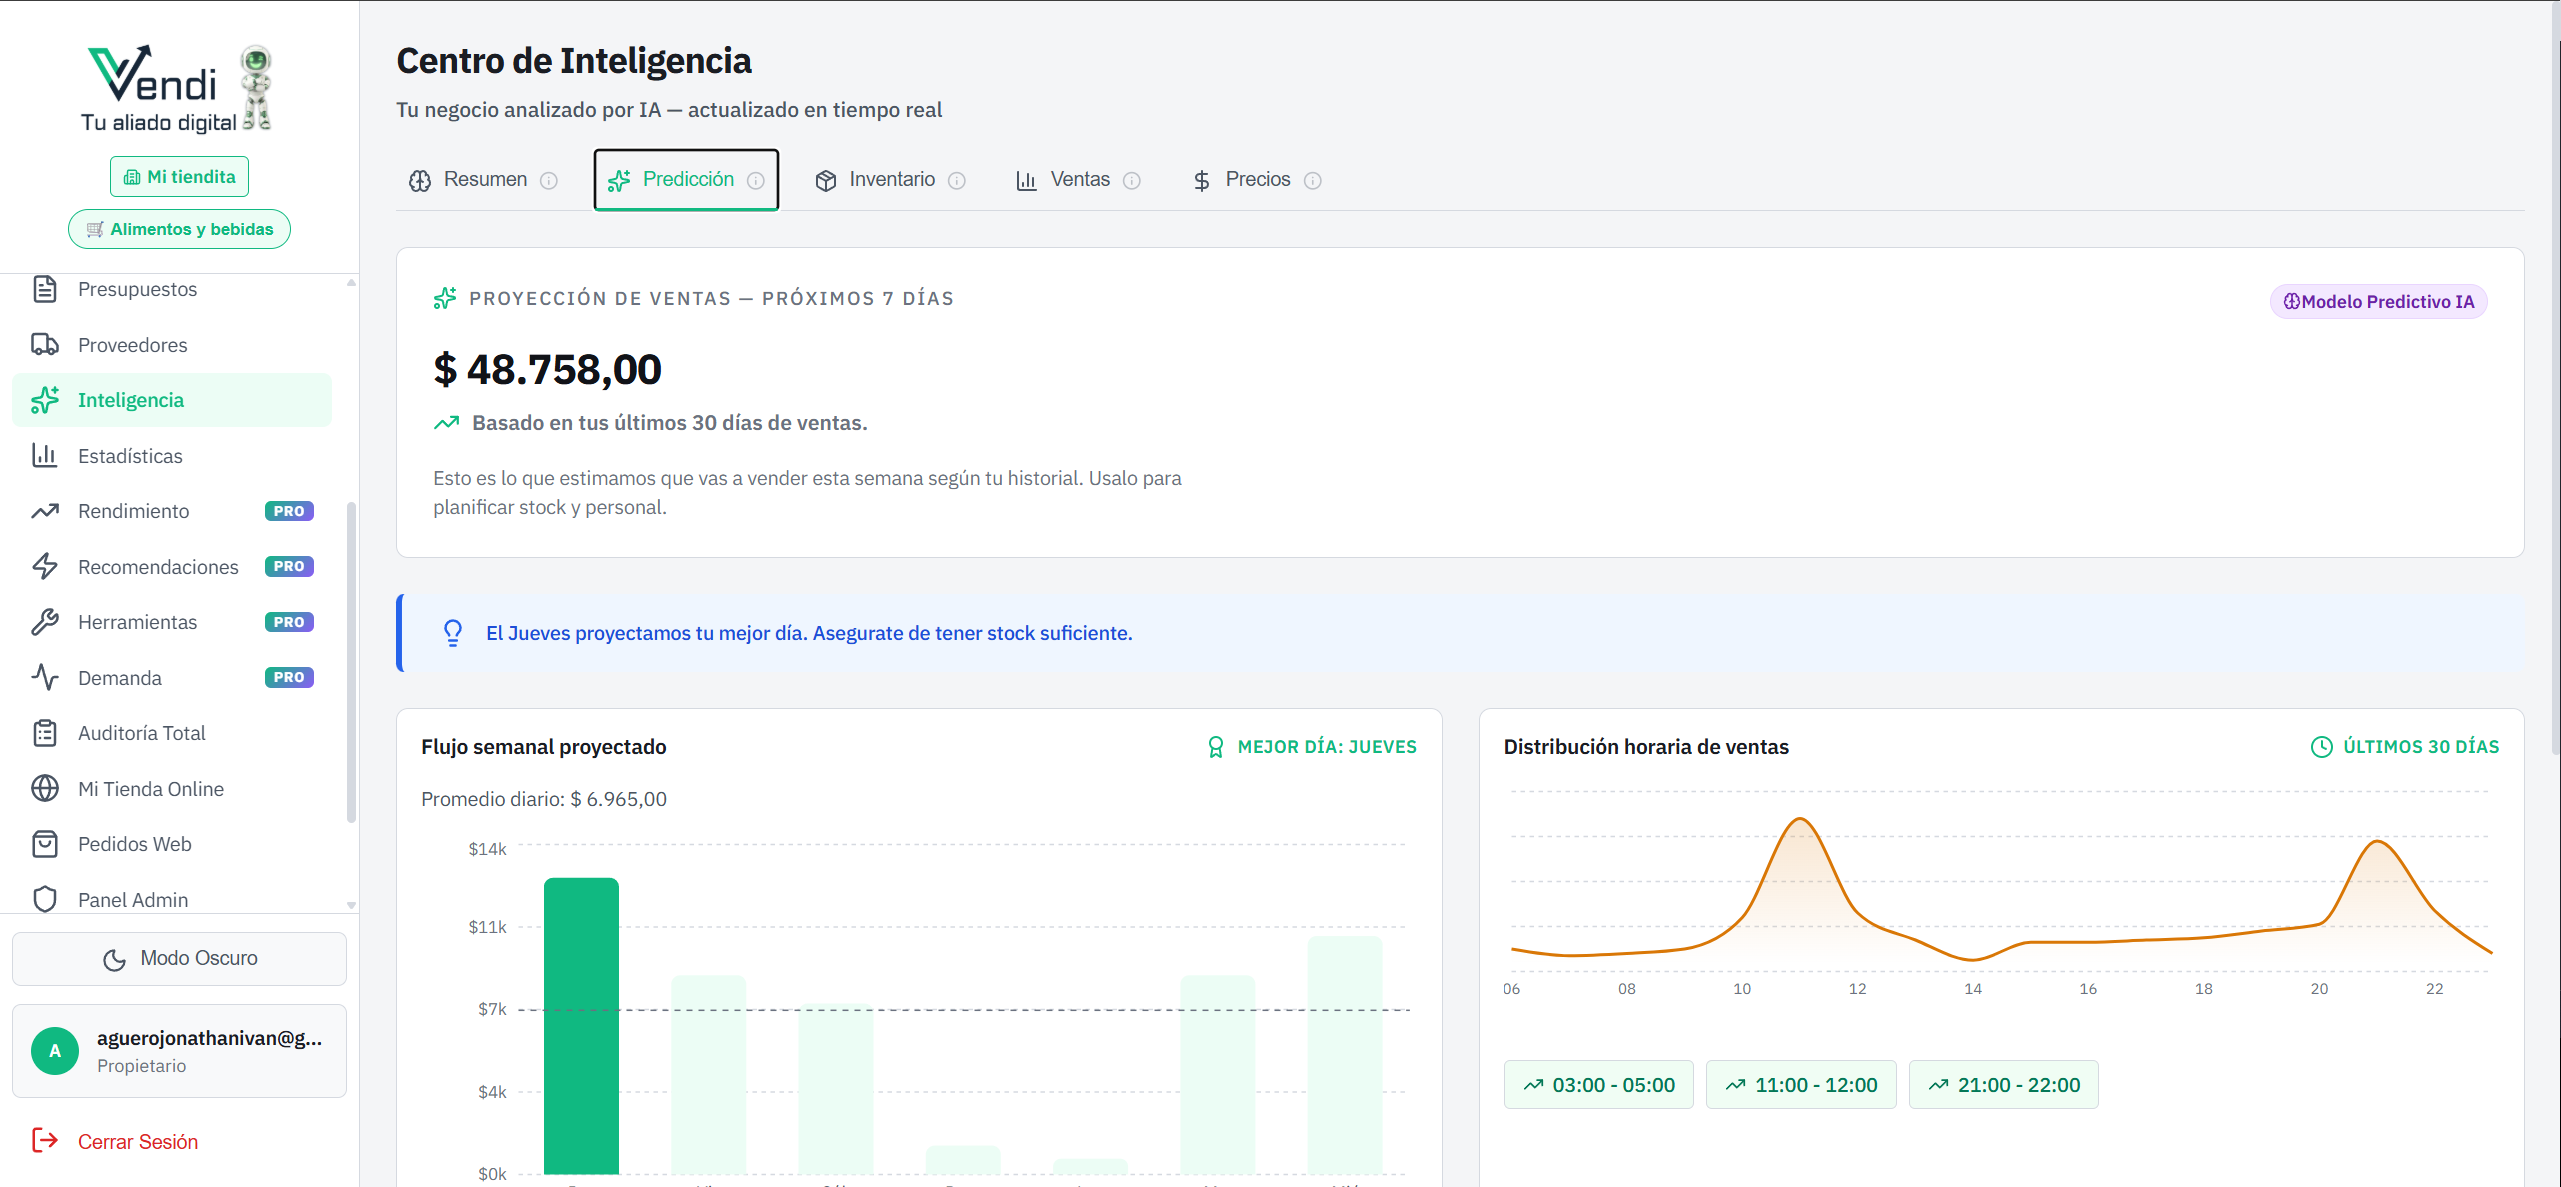Screen dimensions: 2561x1187
Task: Expand the account card for aguerojonathanivan
Action: coord(180,1051)
